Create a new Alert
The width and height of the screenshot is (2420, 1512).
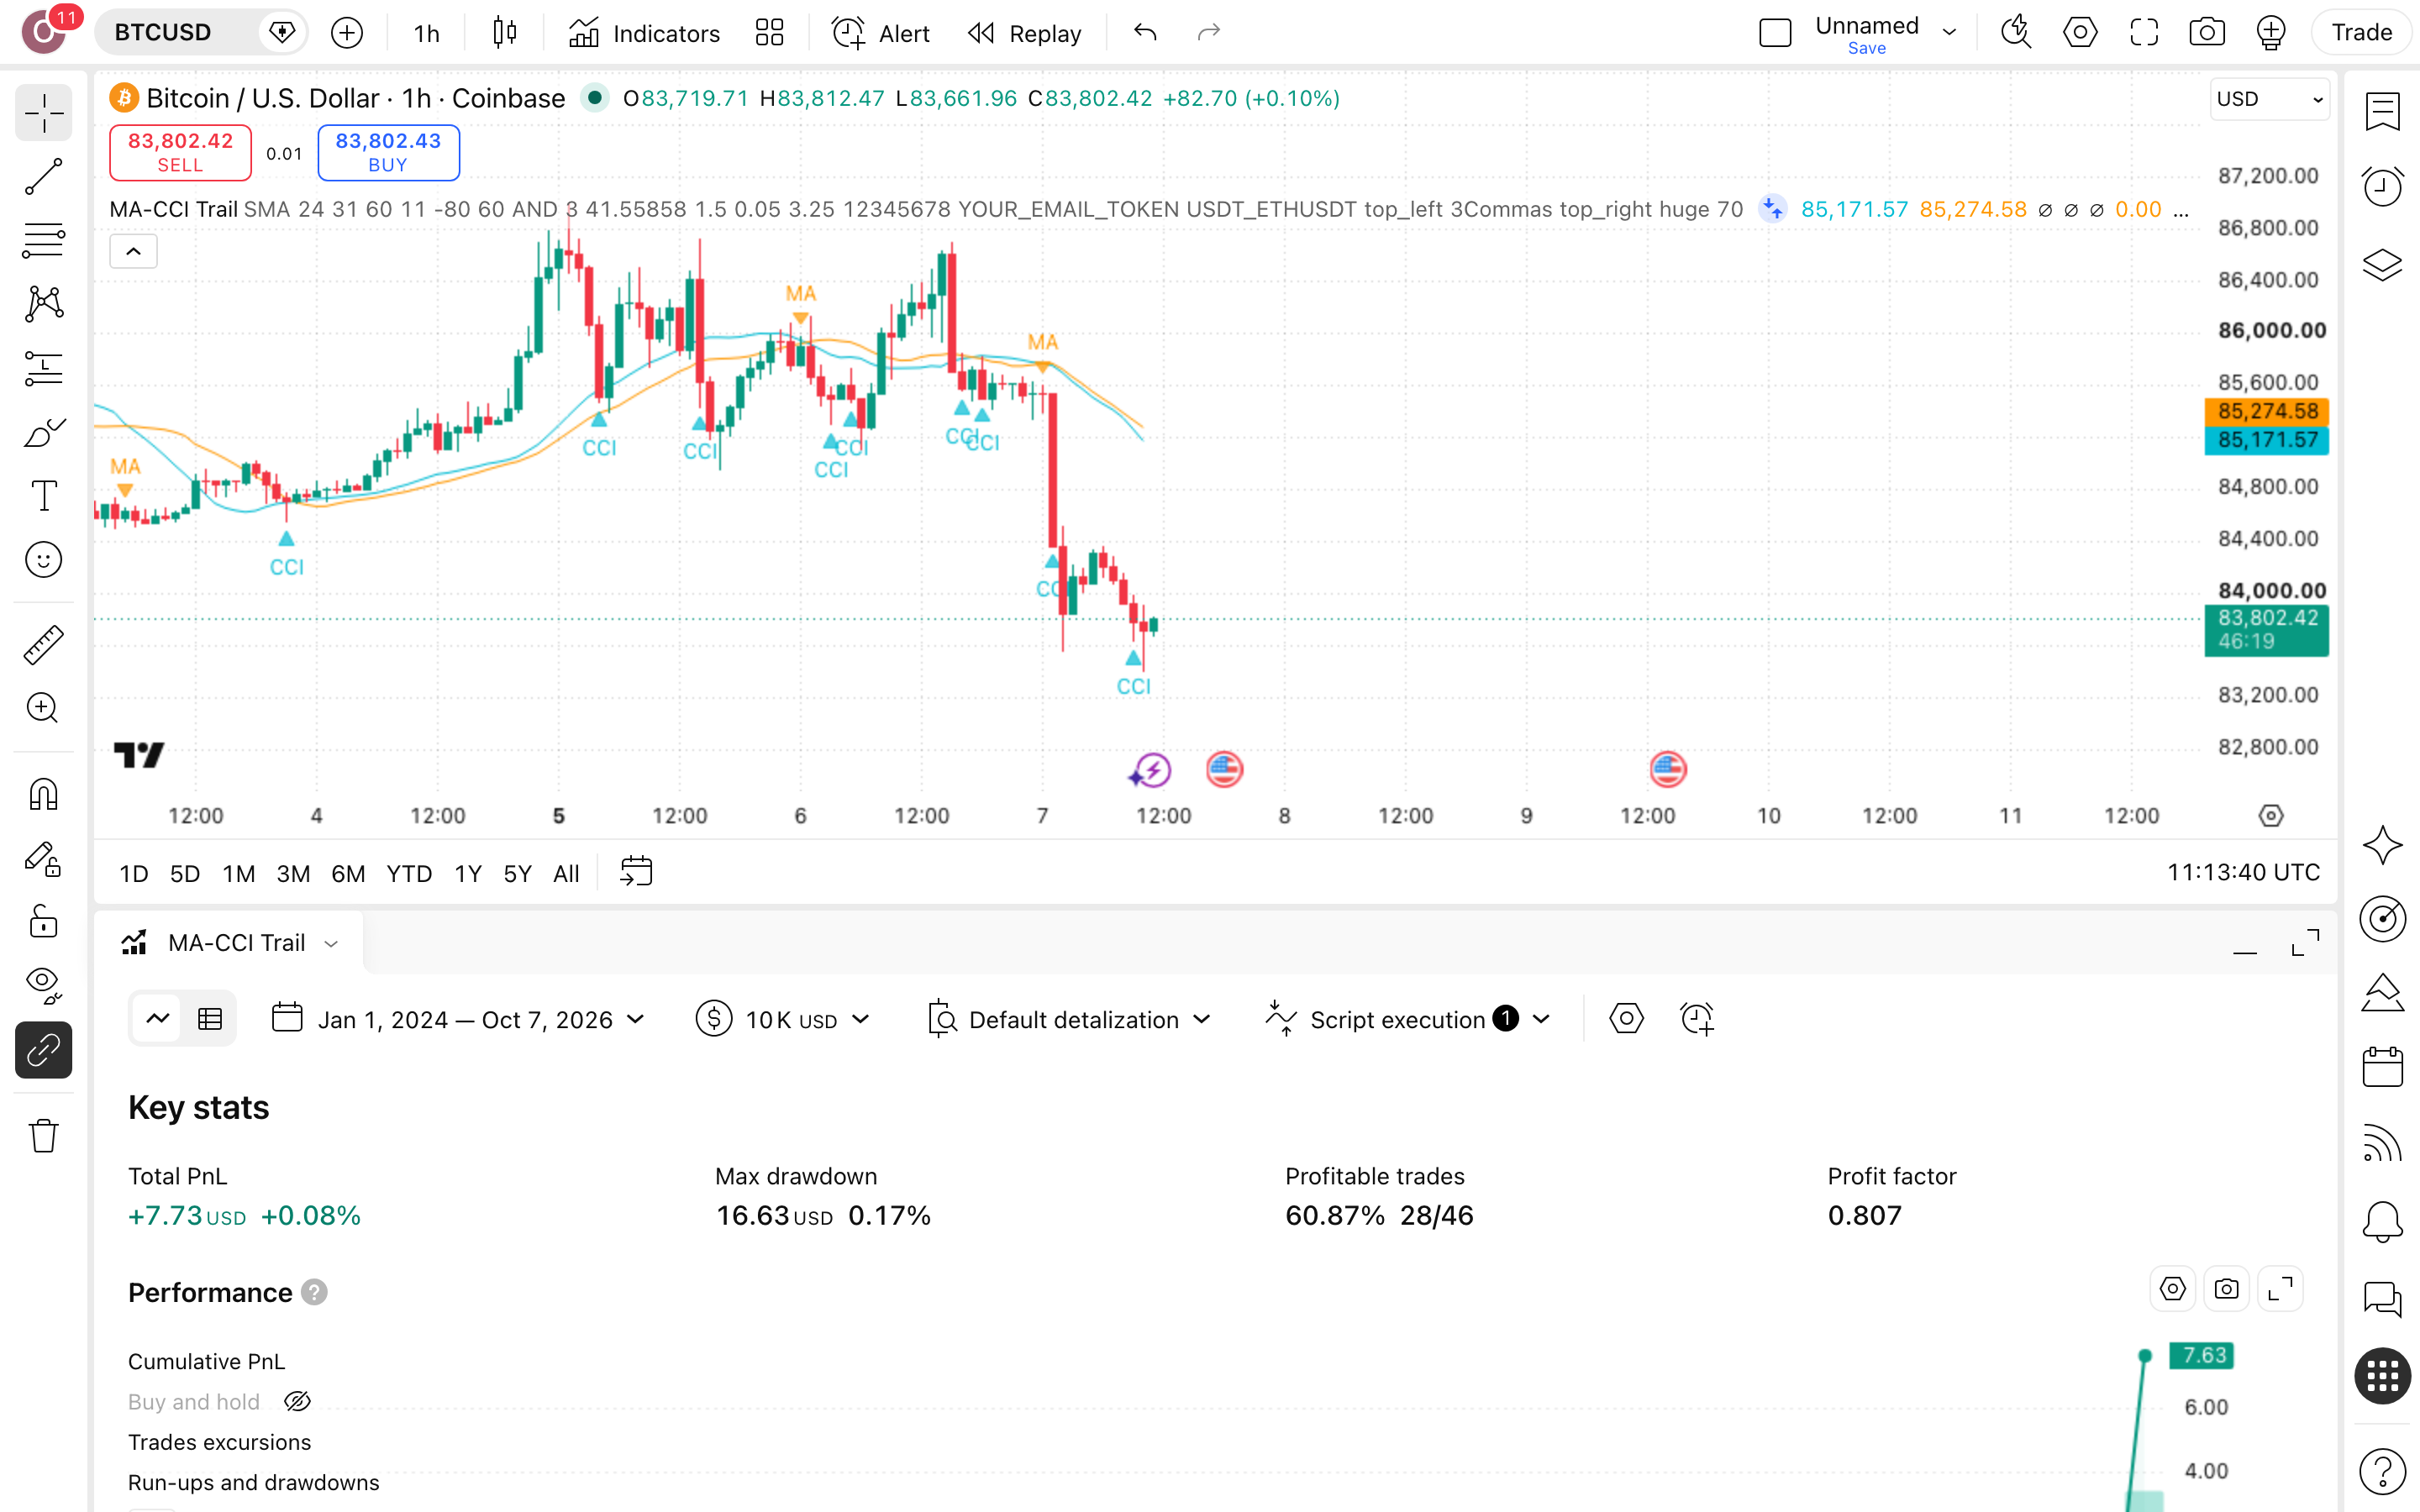[881, 33]
